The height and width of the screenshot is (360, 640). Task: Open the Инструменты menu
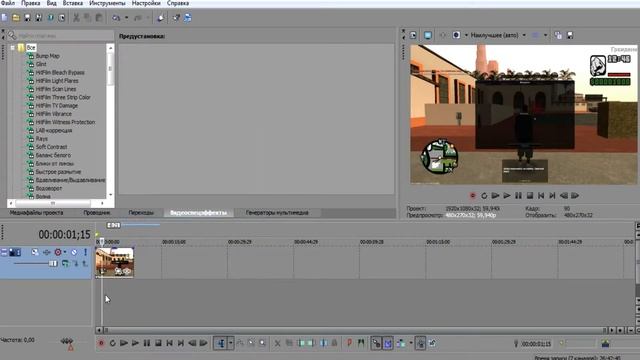click(107, 3)
